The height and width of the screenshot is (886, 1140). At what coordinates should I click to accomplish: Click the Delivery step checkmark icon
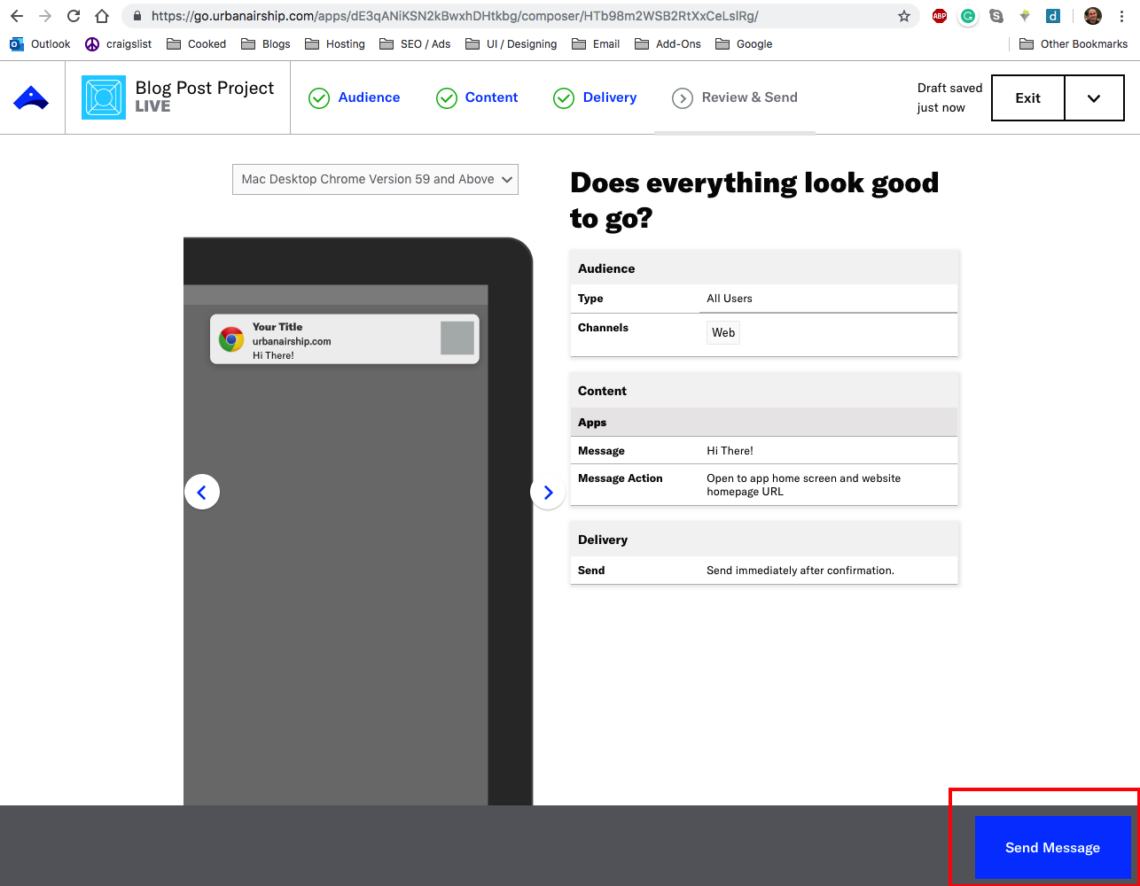click(563, 97)
